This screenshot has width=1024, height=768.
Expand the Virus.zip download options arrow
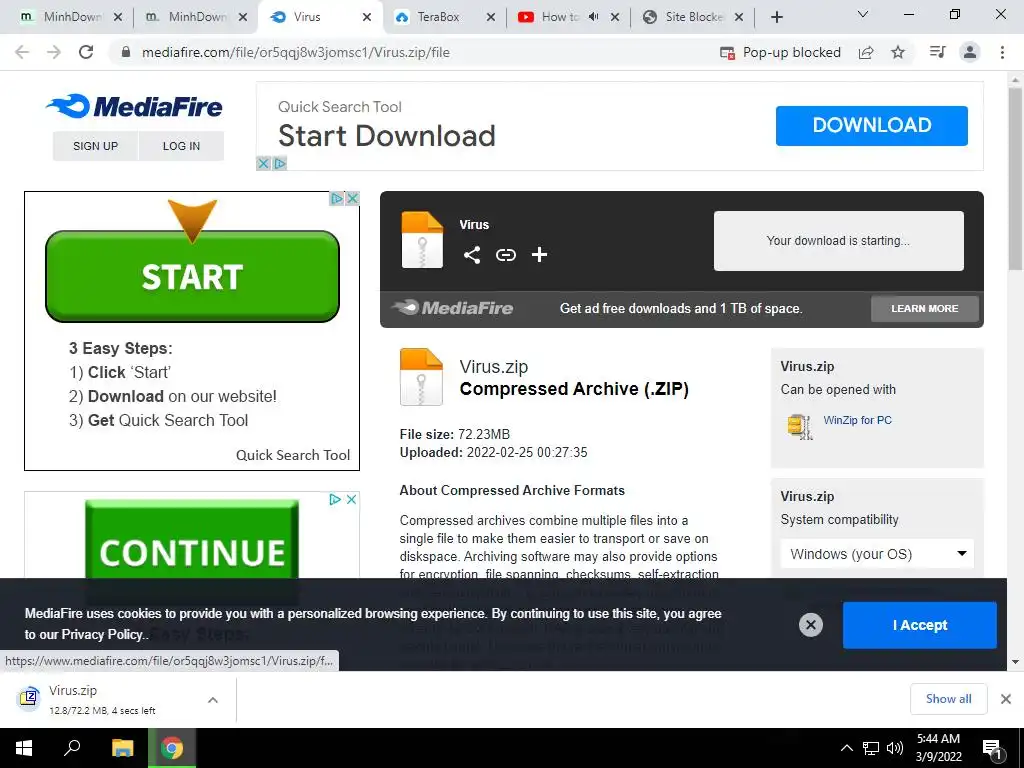pyautogui.click(x=213, y=699)
